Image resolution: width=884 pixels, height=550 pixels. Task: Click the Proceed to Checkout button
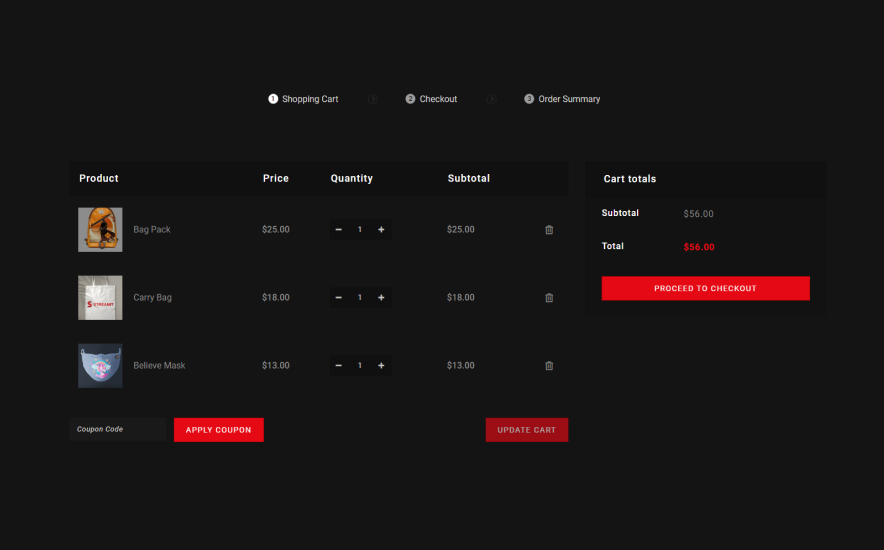click(705, 288)
